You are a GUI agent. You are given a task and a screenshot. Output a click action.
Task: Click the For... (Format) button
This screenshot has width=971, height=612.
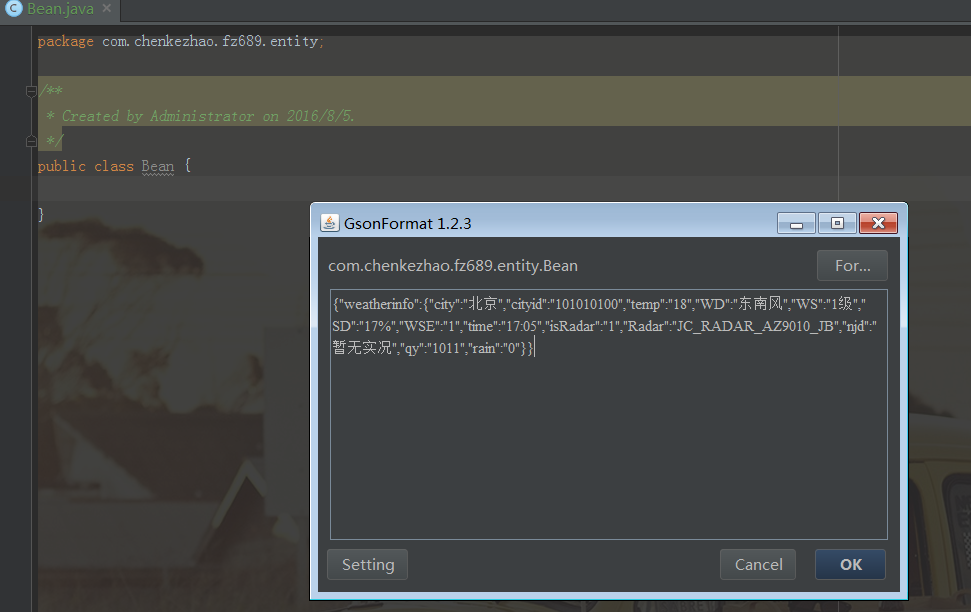[x=852, y=266]
